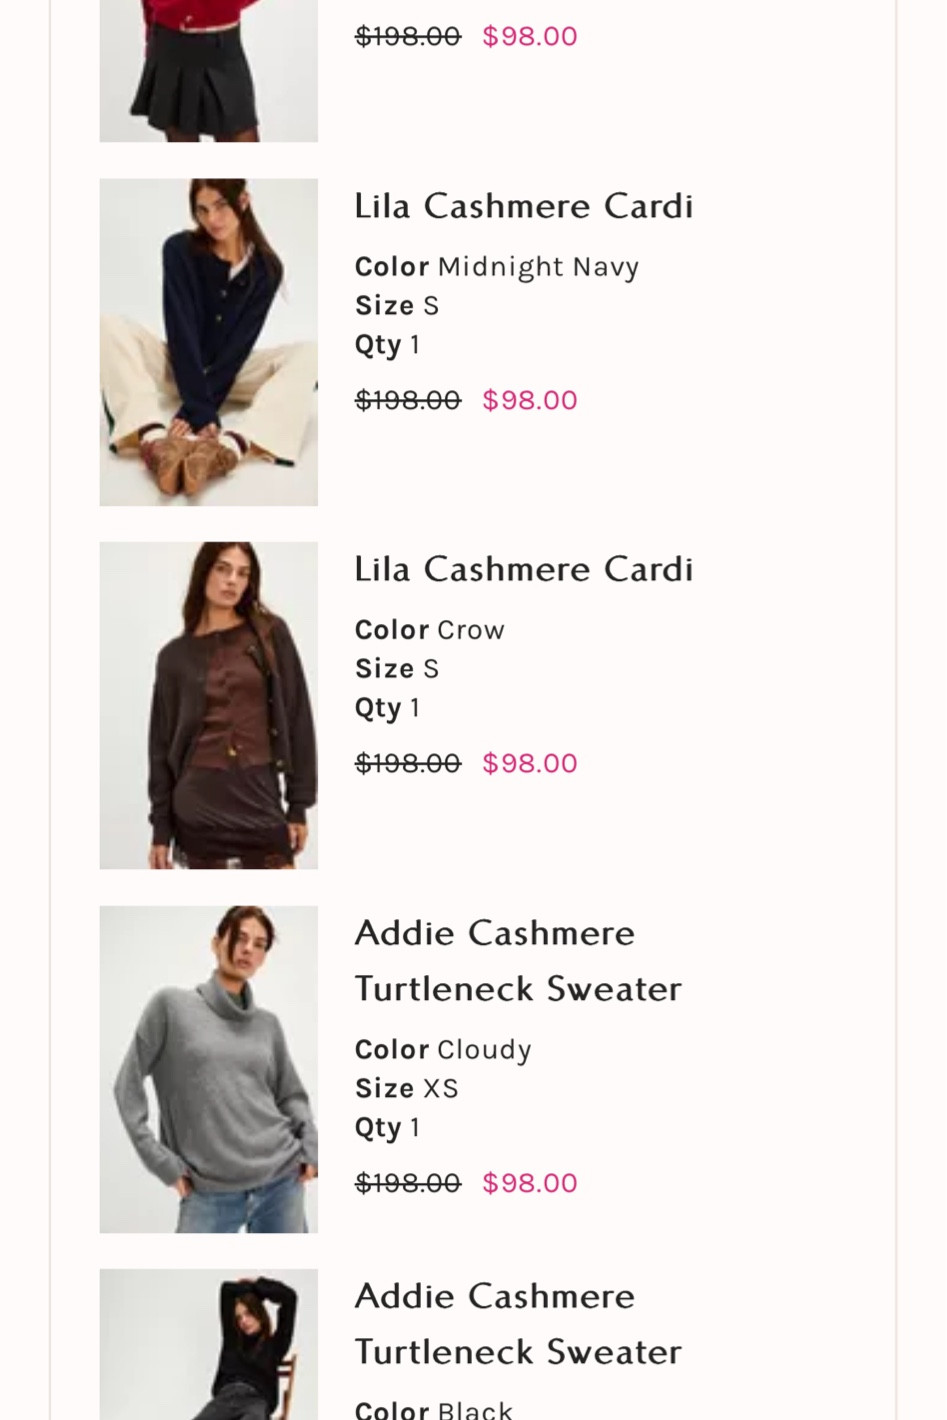This screenshot has width=947, height=1420.
Task: Click the Crow brown cardigan product image
Action: [208, 704]
